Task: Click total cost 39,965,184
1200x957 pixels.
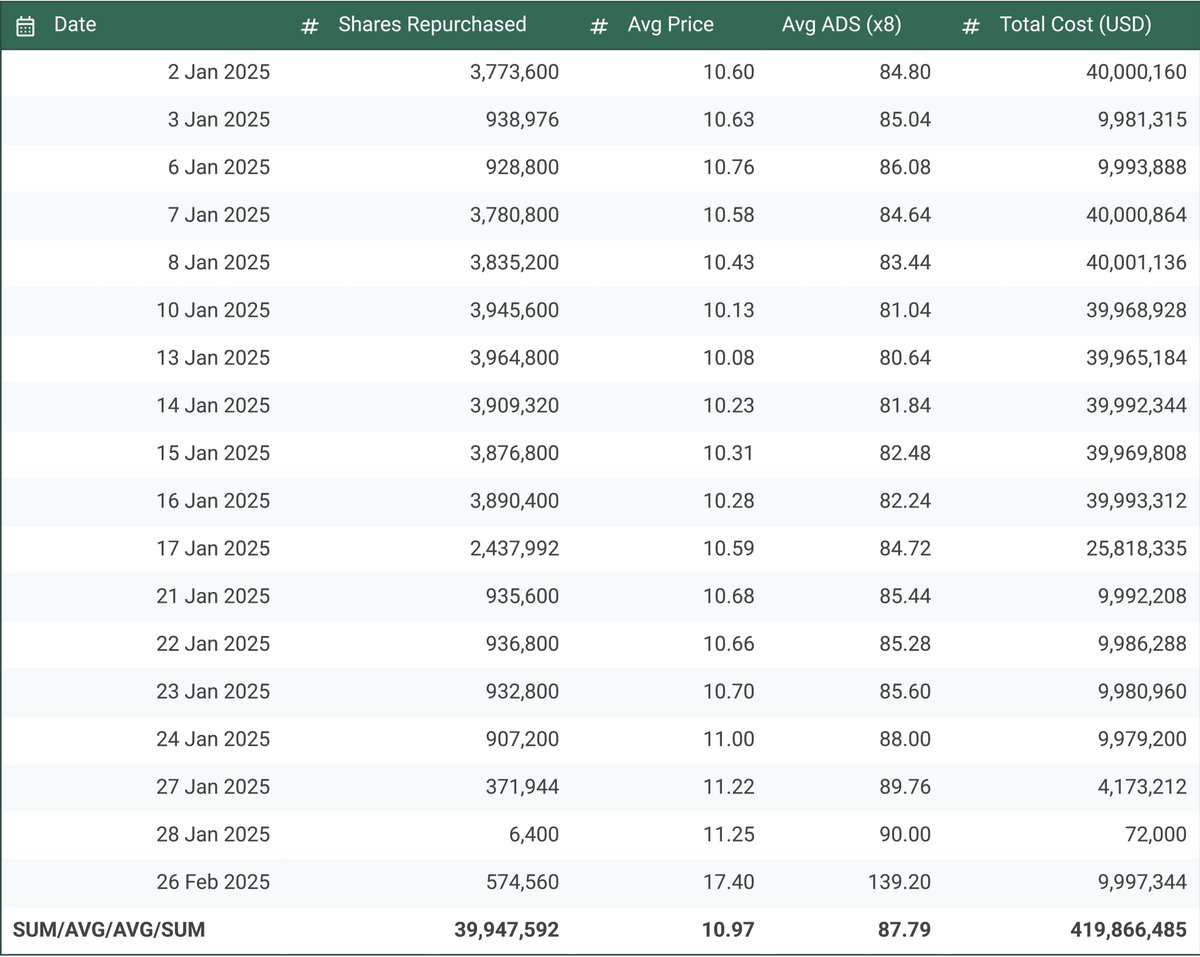Action: click(1137, 358)
